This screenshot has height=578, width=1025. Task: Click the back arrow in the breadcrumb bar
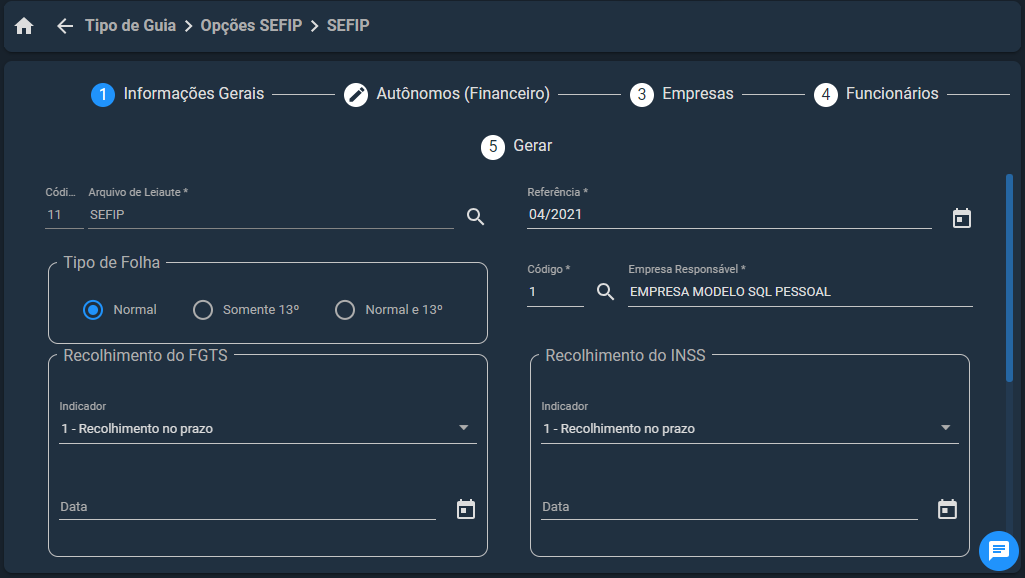click(x=65, y=26)
